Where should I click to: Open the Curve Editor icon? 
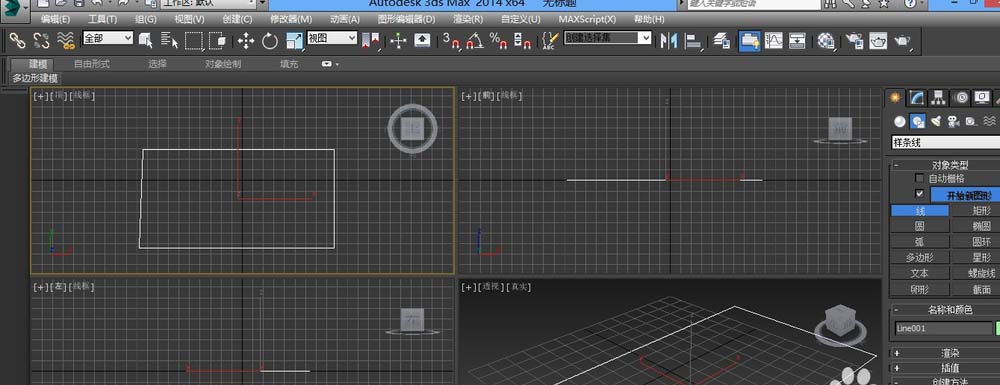[774, 41]
